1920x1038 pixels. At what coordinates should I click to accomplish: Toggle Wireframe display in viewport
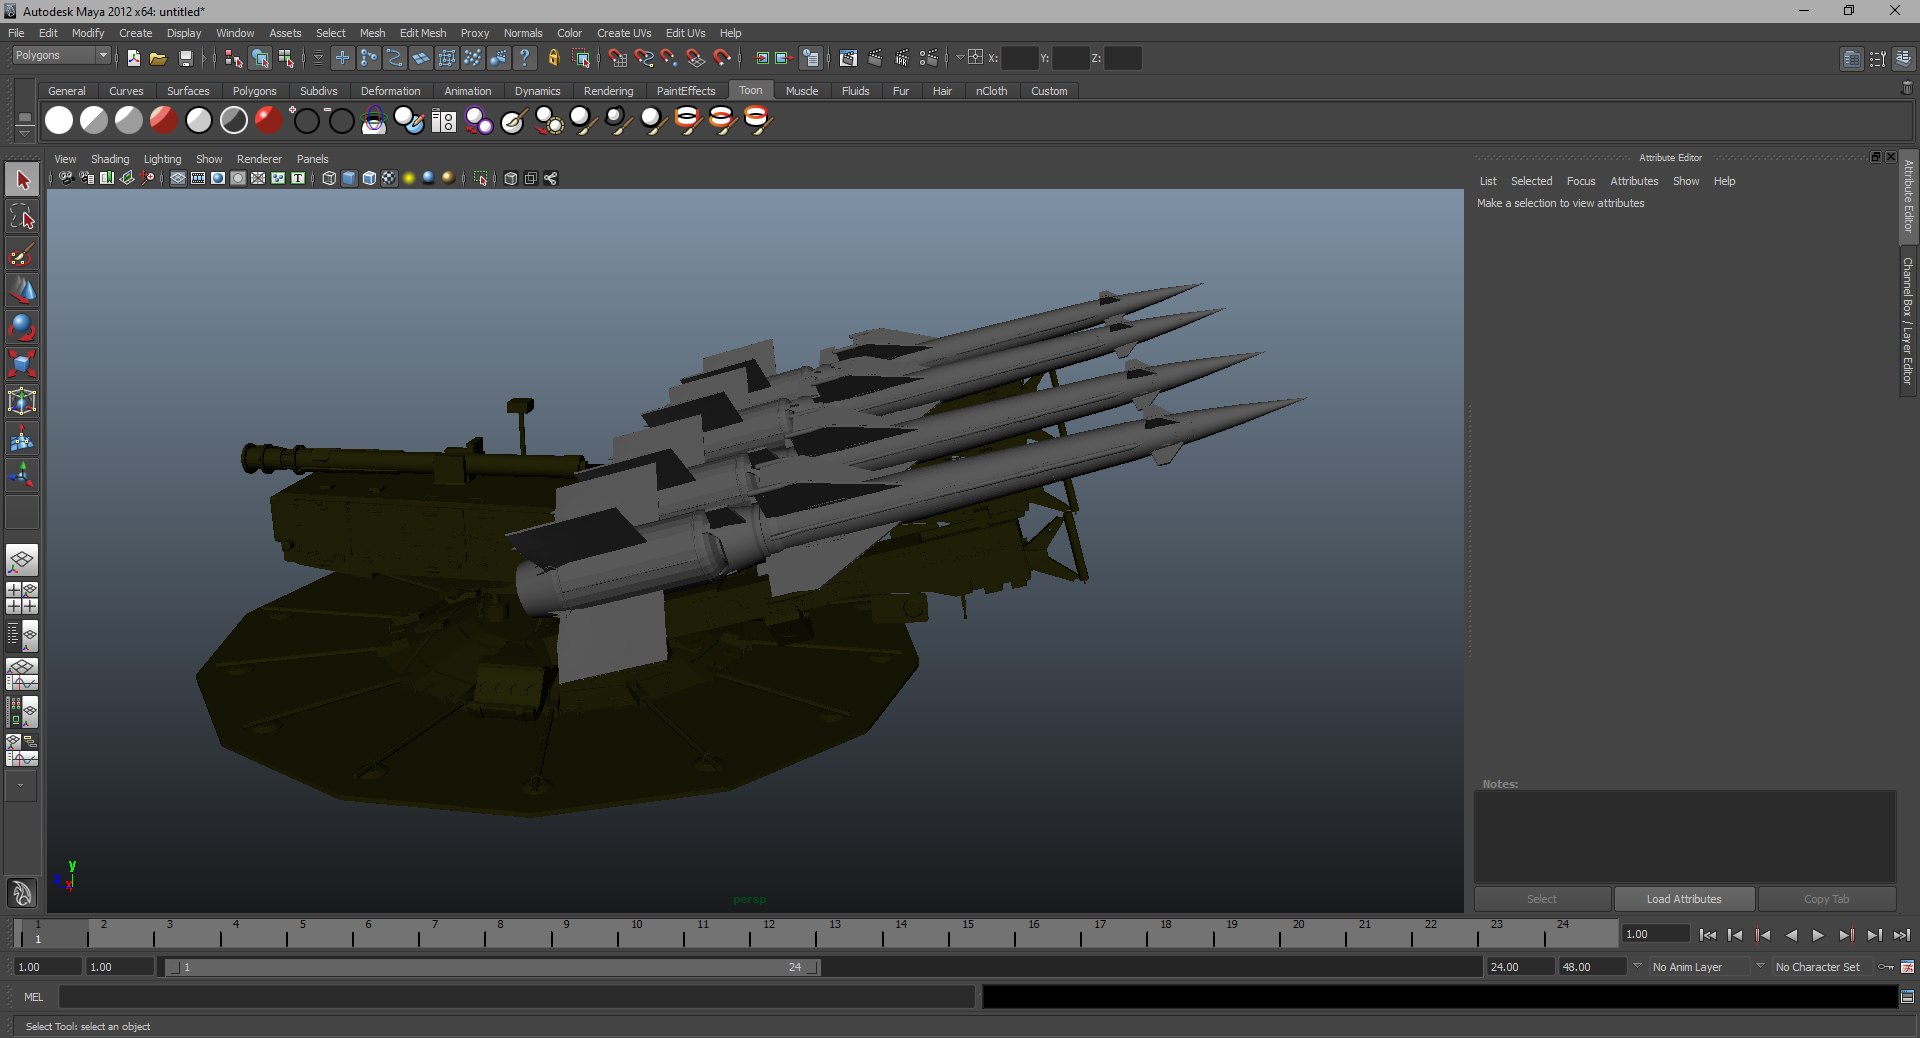click(x=329, y=179)
